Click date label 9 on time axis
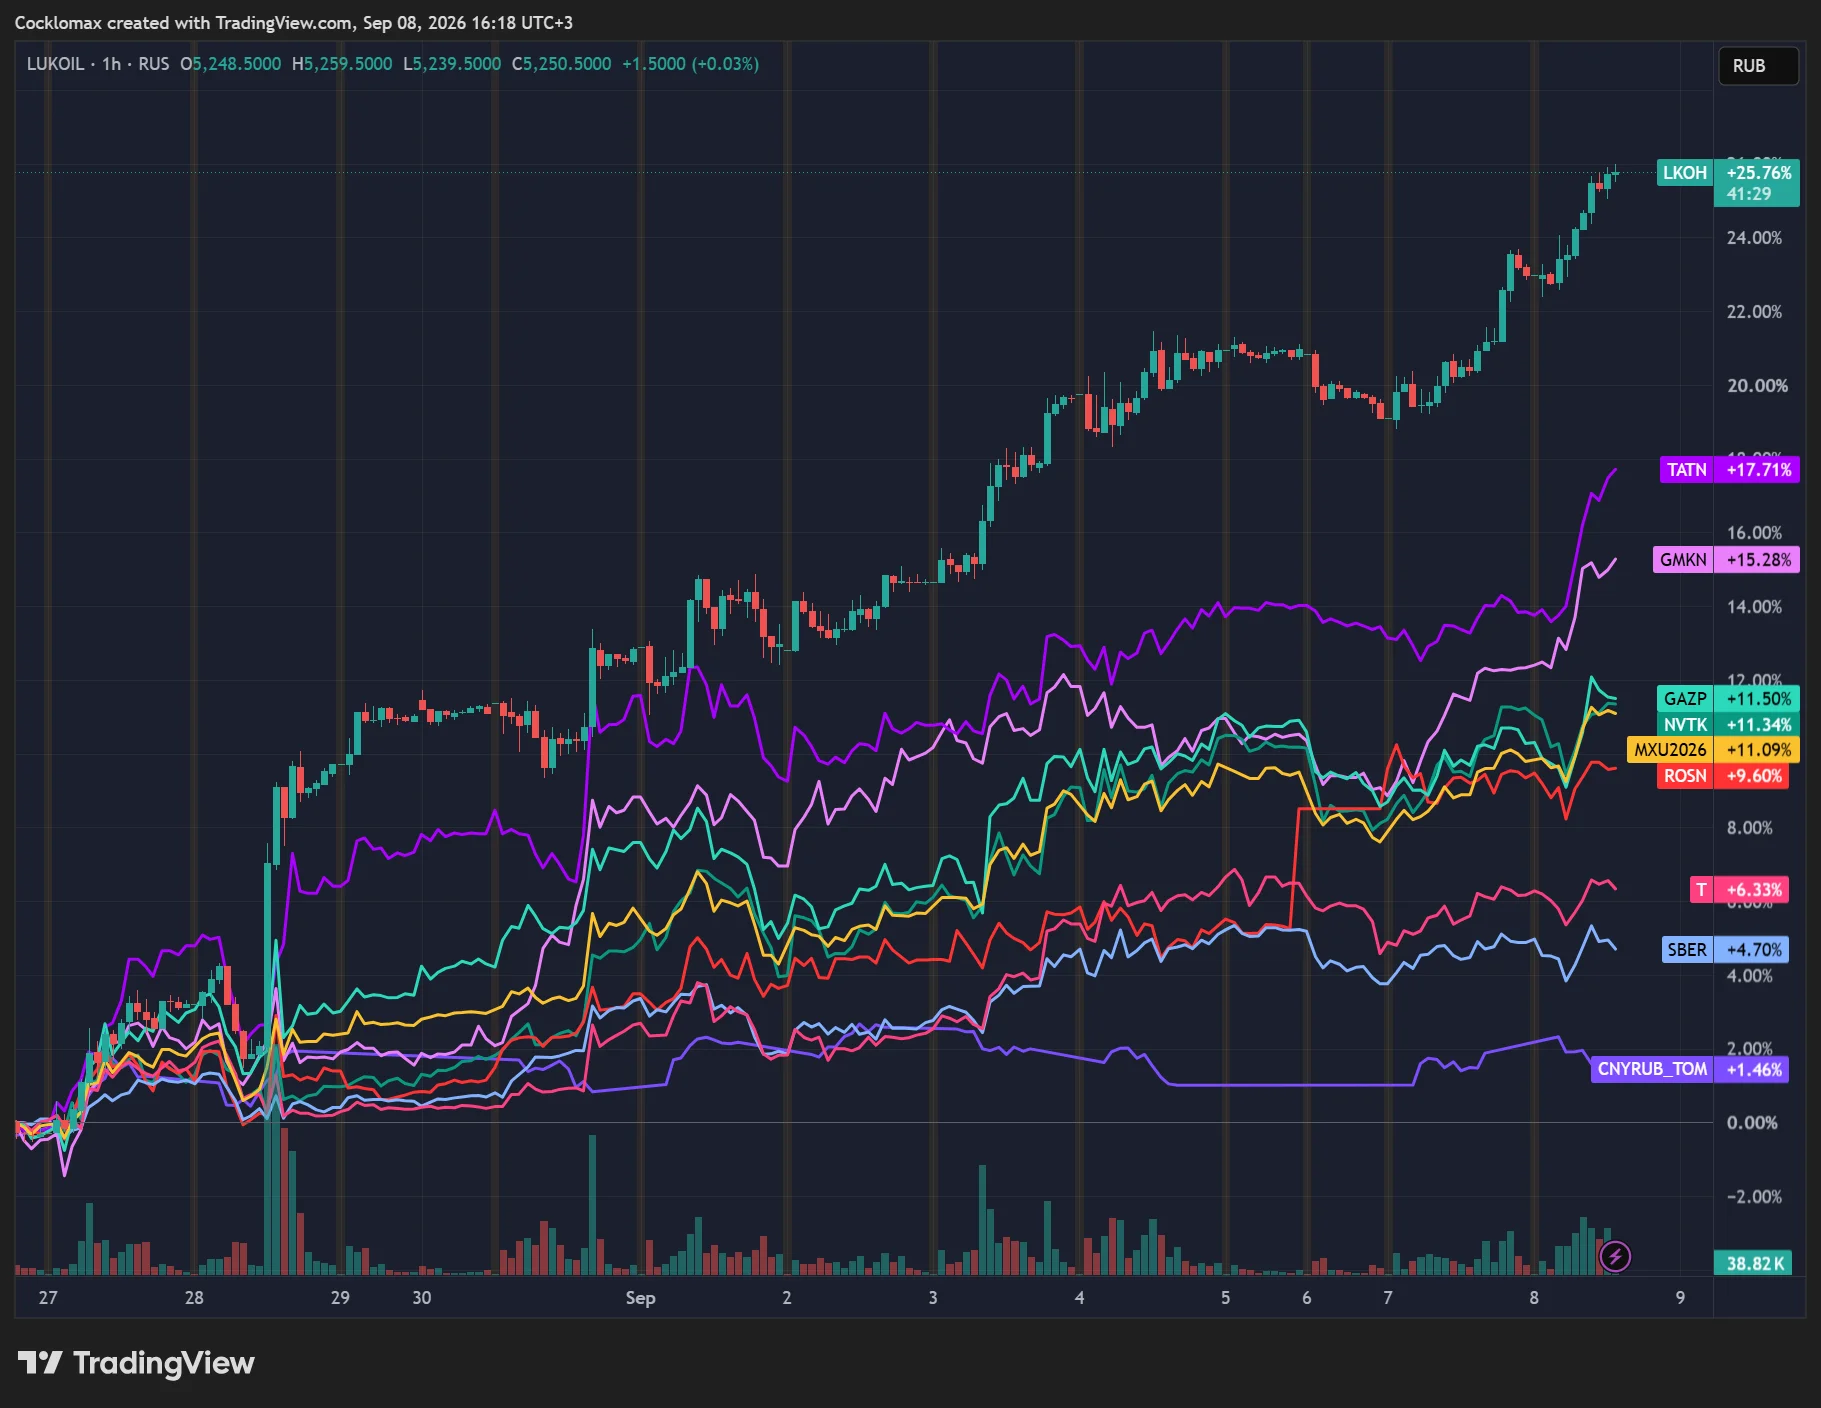The width and height of the screenshot is (1821, 1408). coord(1680,1298)
